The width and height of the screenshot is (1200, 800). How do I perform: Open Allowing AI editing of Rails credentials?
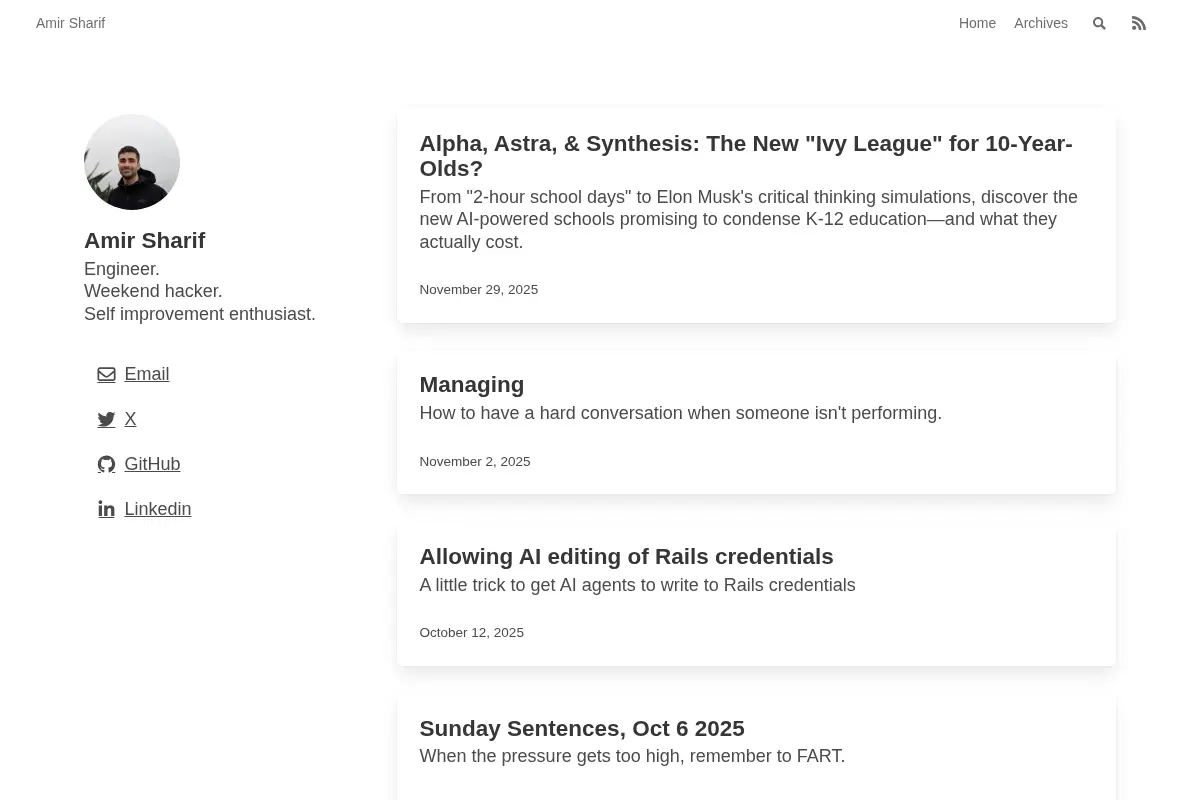(x=626, y=556)
